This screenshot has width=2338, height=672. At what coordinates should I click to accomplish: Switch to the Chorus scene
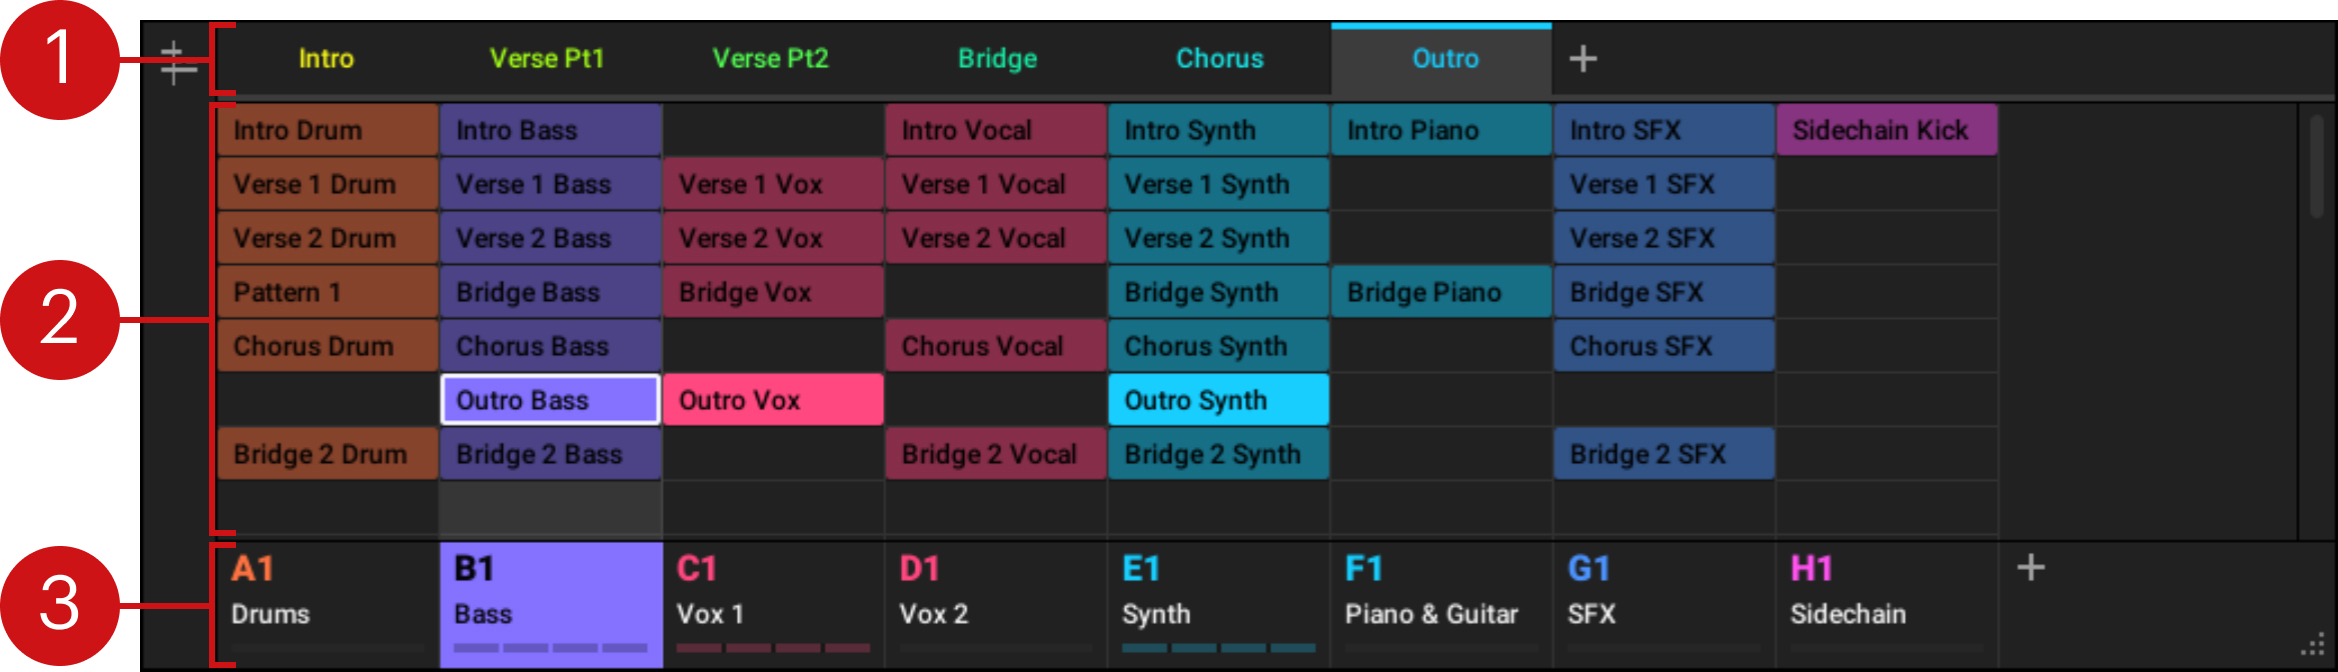(1219, 59)
